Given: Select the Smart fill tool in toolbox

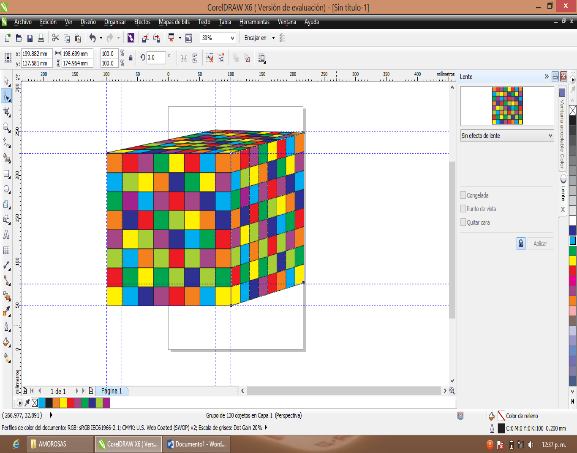Looking at the screenshot, I should (7, 158).
